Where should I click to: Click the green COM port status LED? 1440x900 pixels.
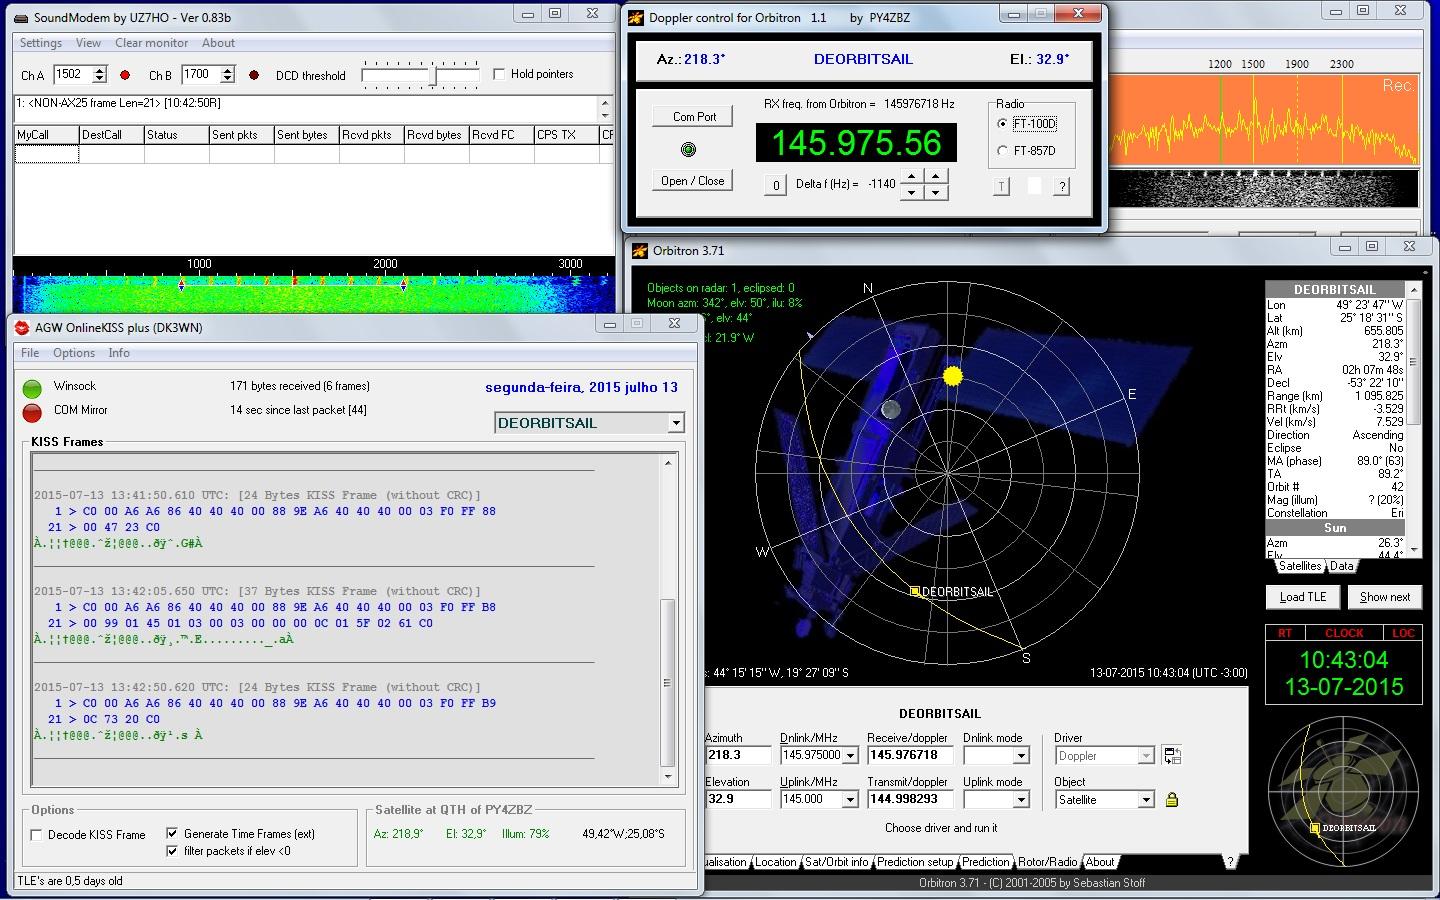pos(688,150)
